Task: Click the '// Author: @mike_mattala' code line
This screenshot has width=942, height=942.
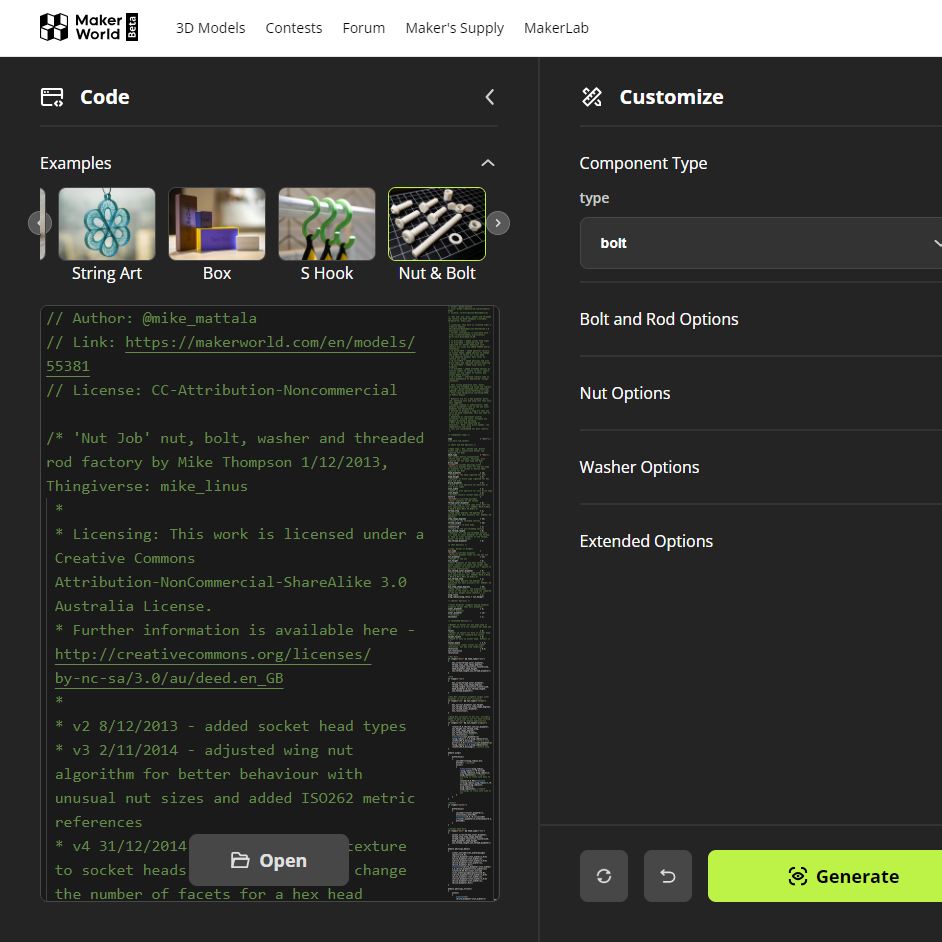Action: pyautogui.click(x=151, y=318)
